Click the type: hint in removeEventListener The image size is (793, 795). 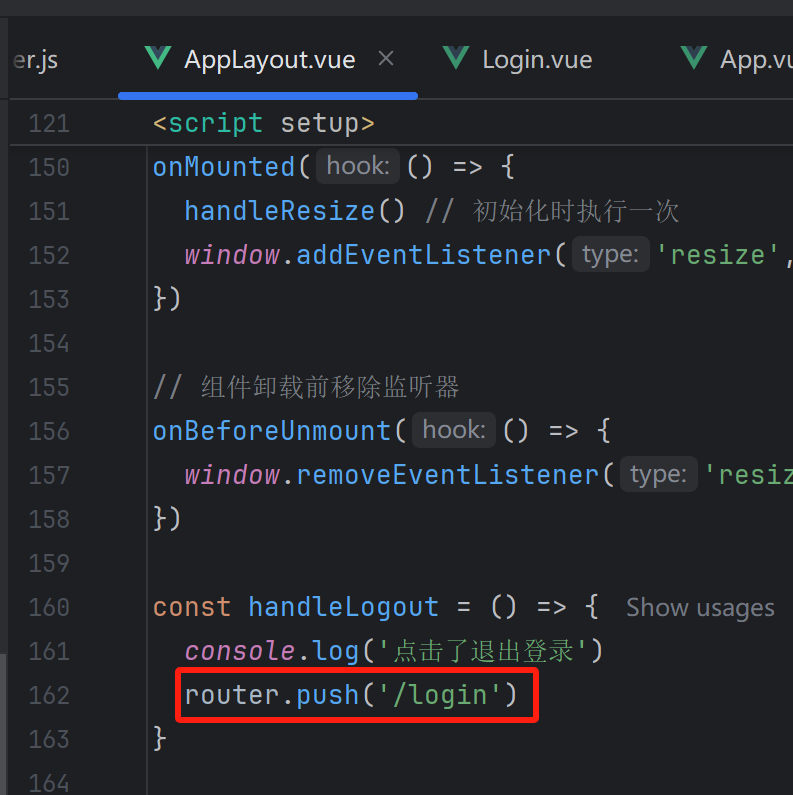pyautogui.click(x=659, y=474)
